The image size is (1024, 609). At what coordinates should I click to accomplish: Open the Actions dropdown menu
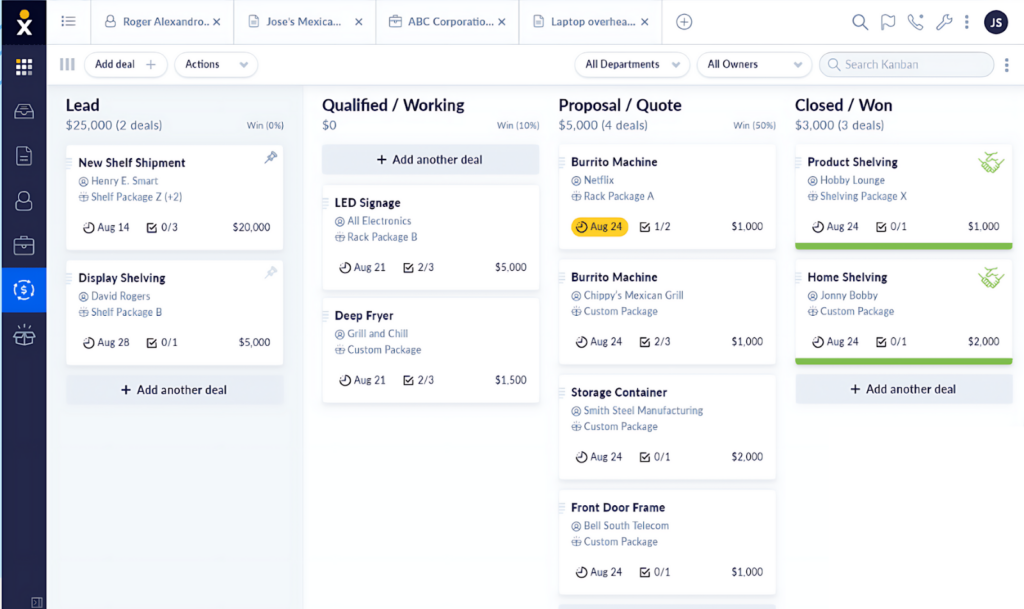point(215,64)
